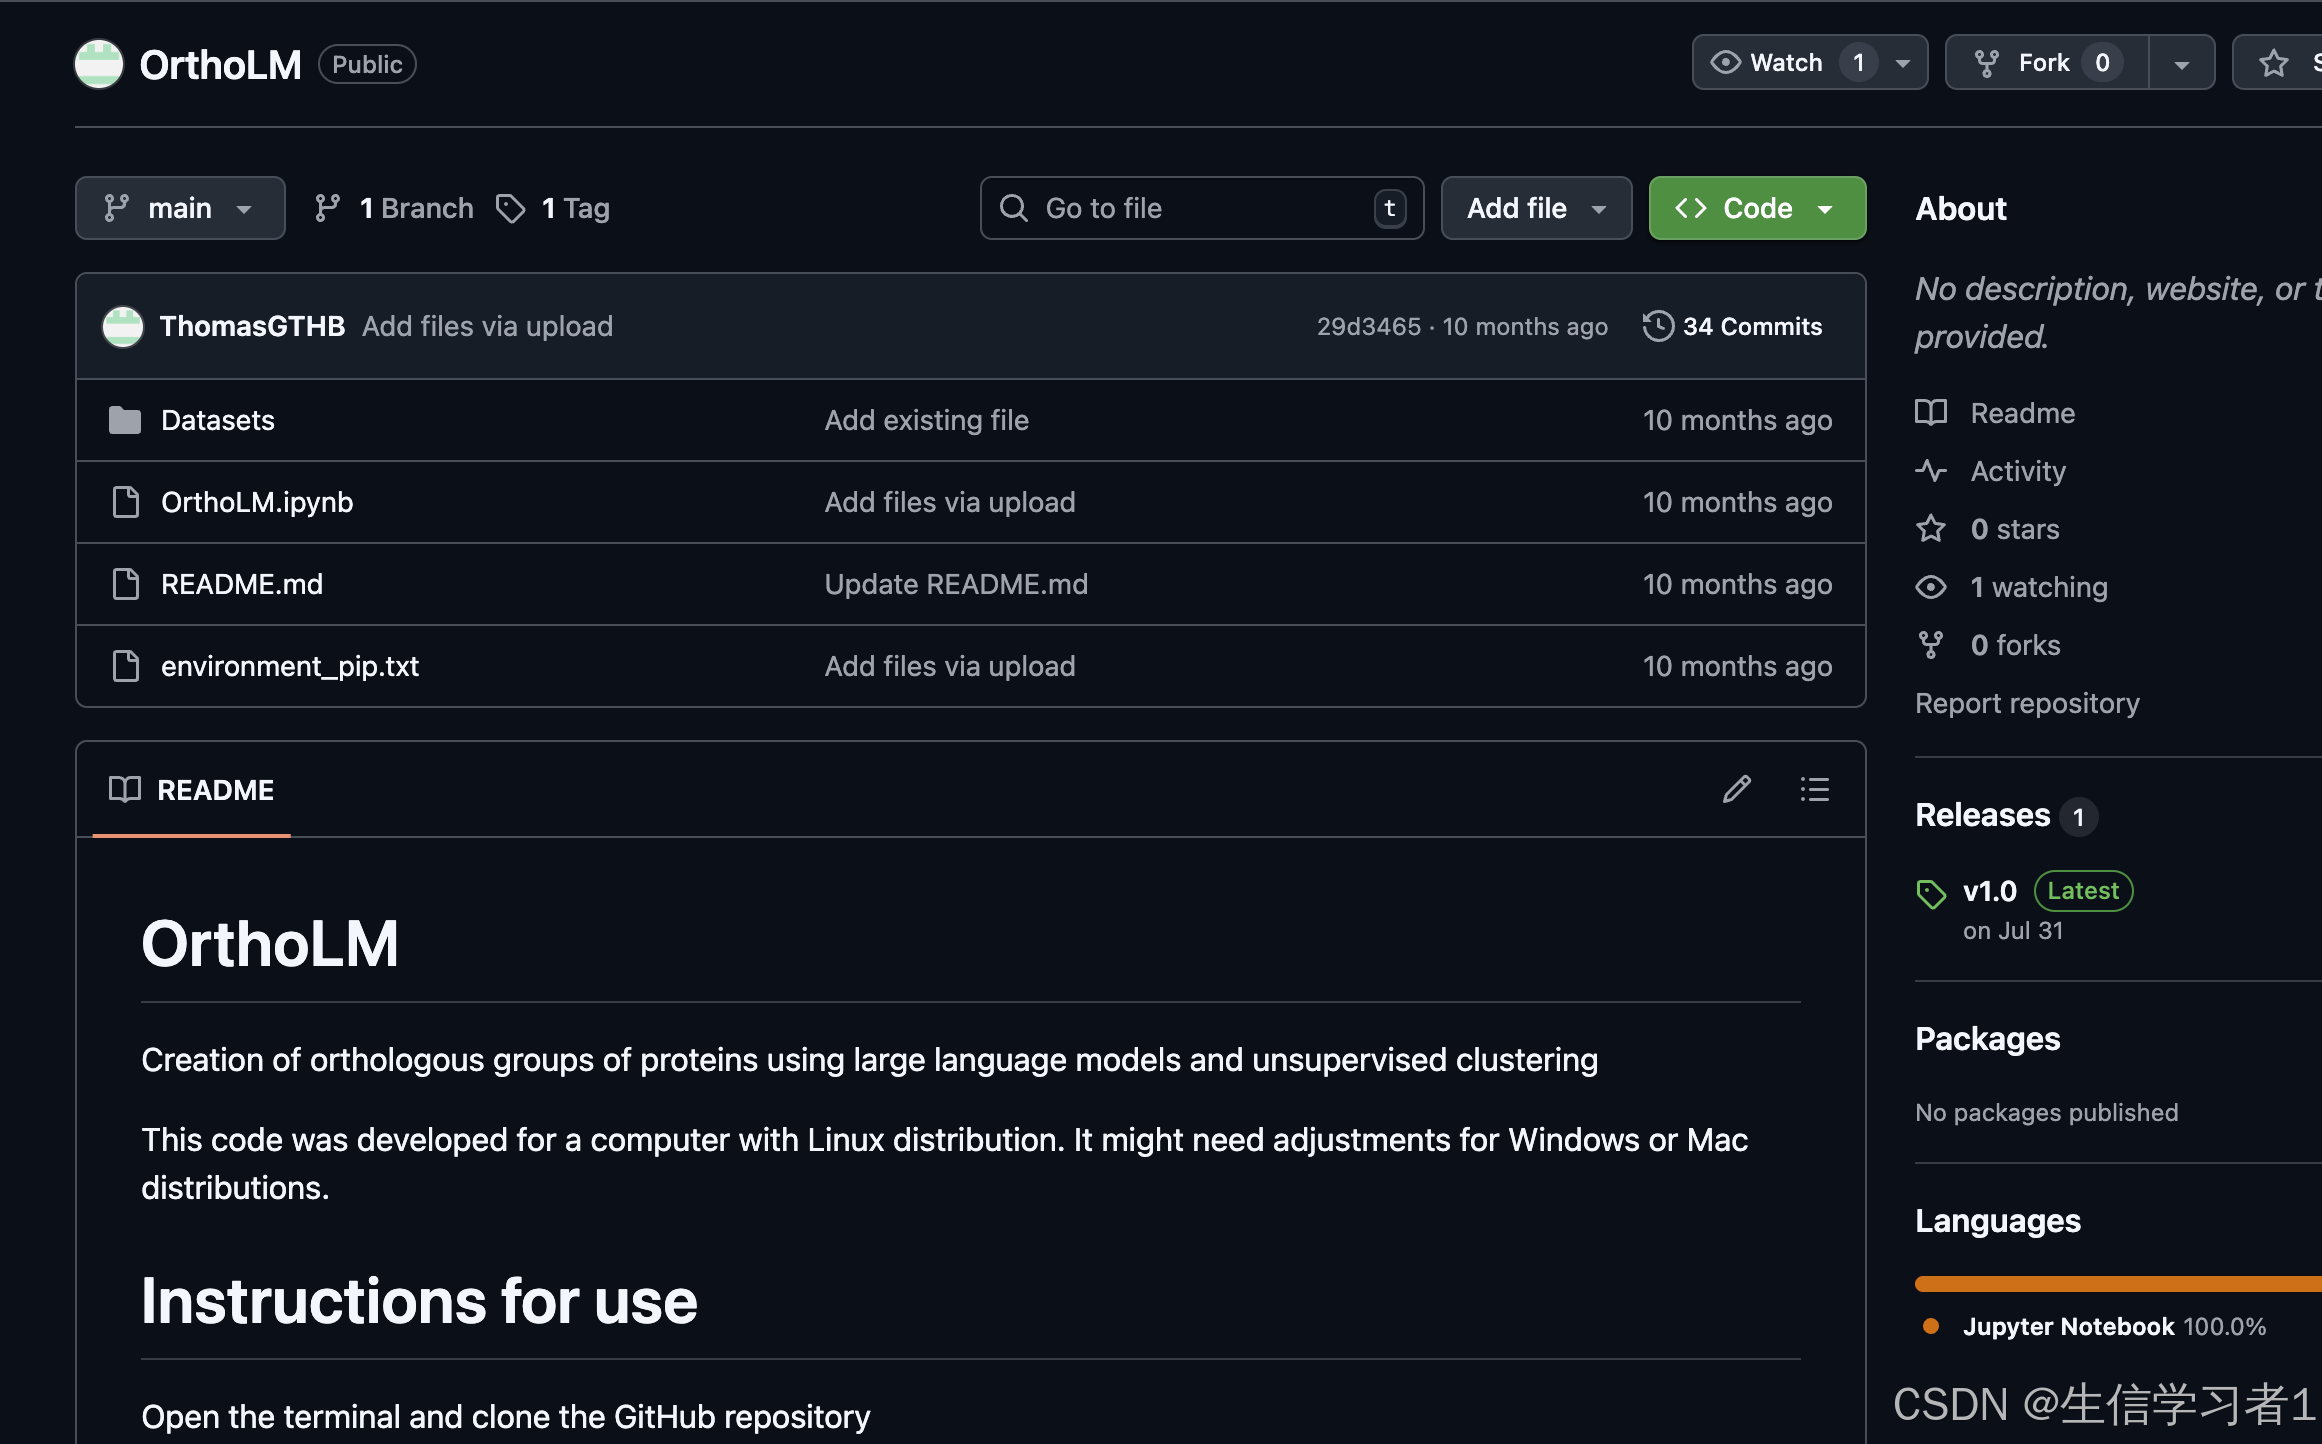This screenshot has width=2322, height=1444.
Task: Open the green Code dropdown
Action: [1757, 208]
